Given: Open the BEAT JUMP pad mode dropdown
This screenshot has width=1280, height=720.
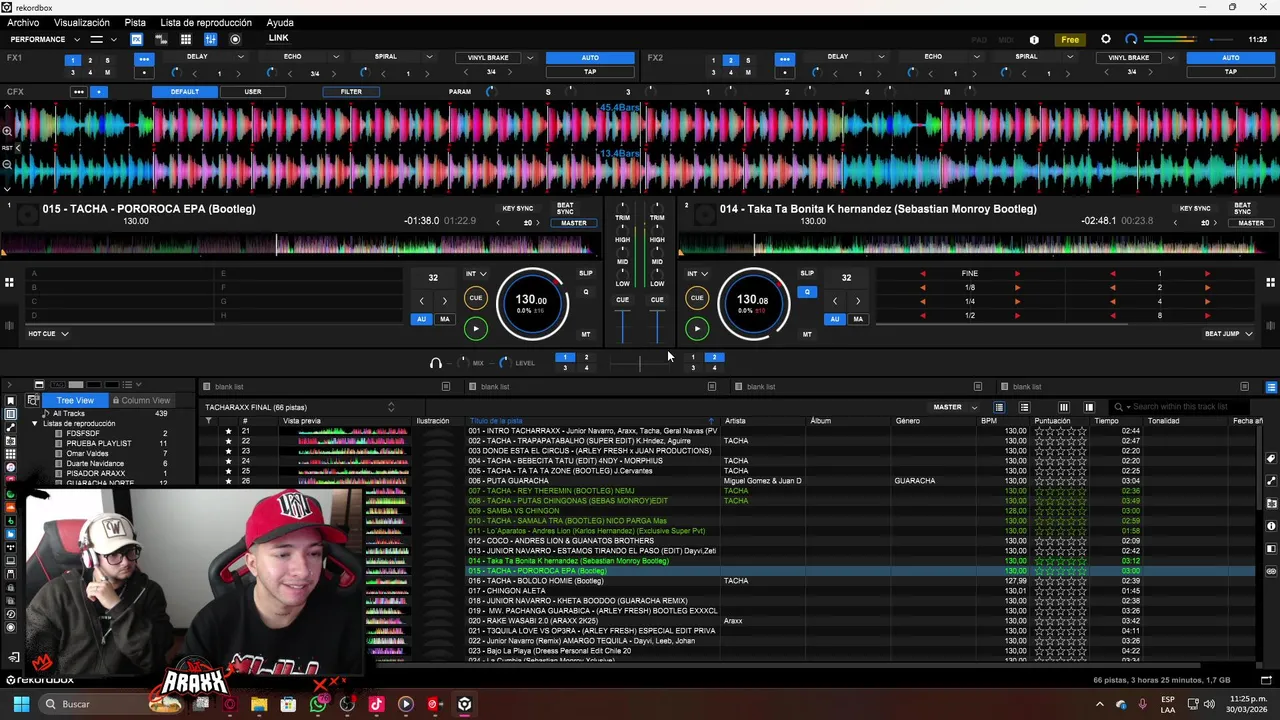Looking at the screenshot, I should [1229, 334].
